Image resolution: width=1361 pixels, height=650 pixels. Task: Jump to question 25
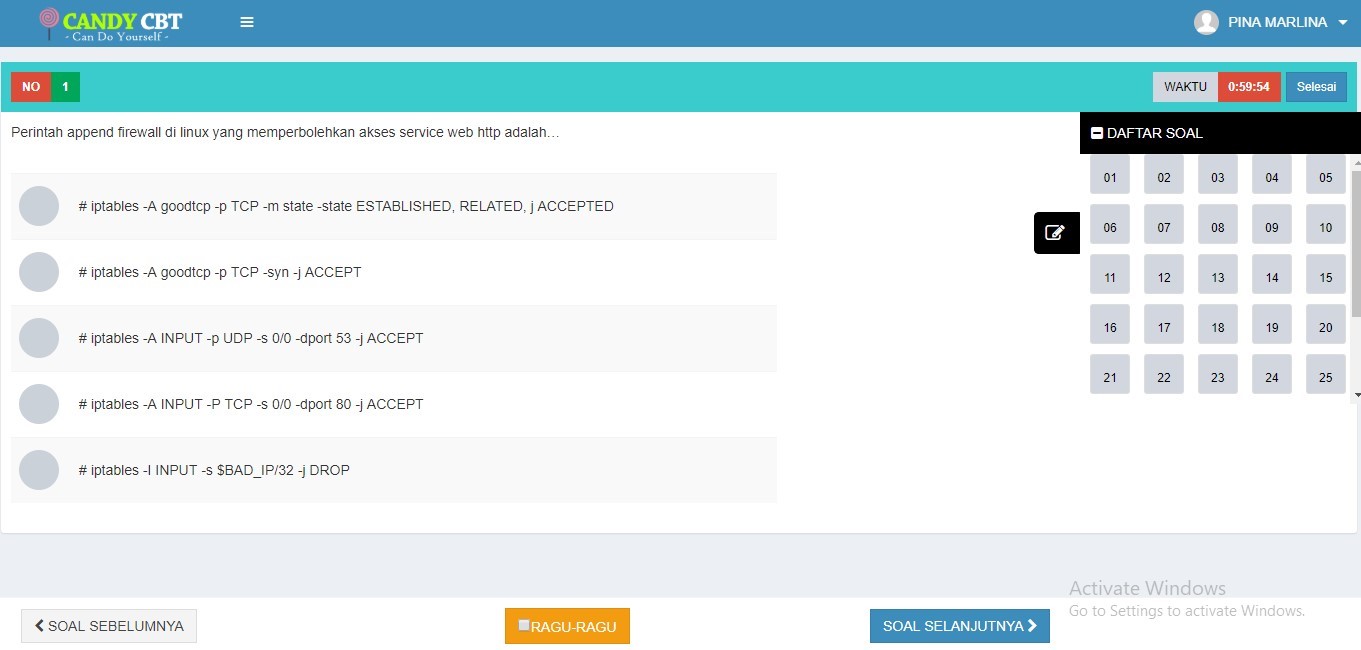(x=1326, y=376)
